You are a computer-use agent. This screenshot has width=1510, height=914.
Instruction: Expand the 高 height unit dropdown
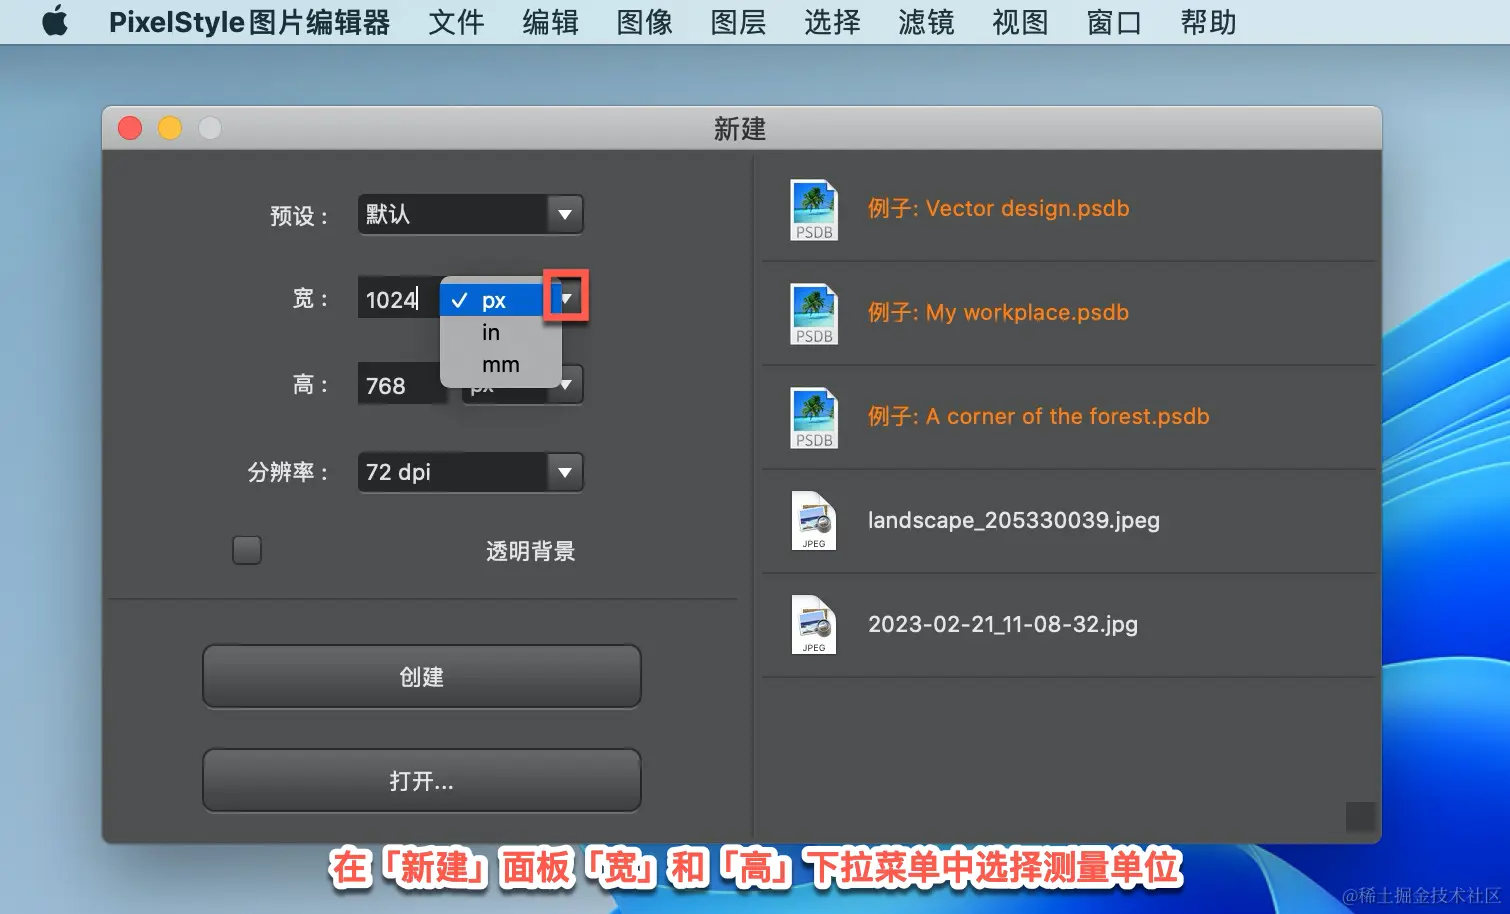[x=566, y=385]
